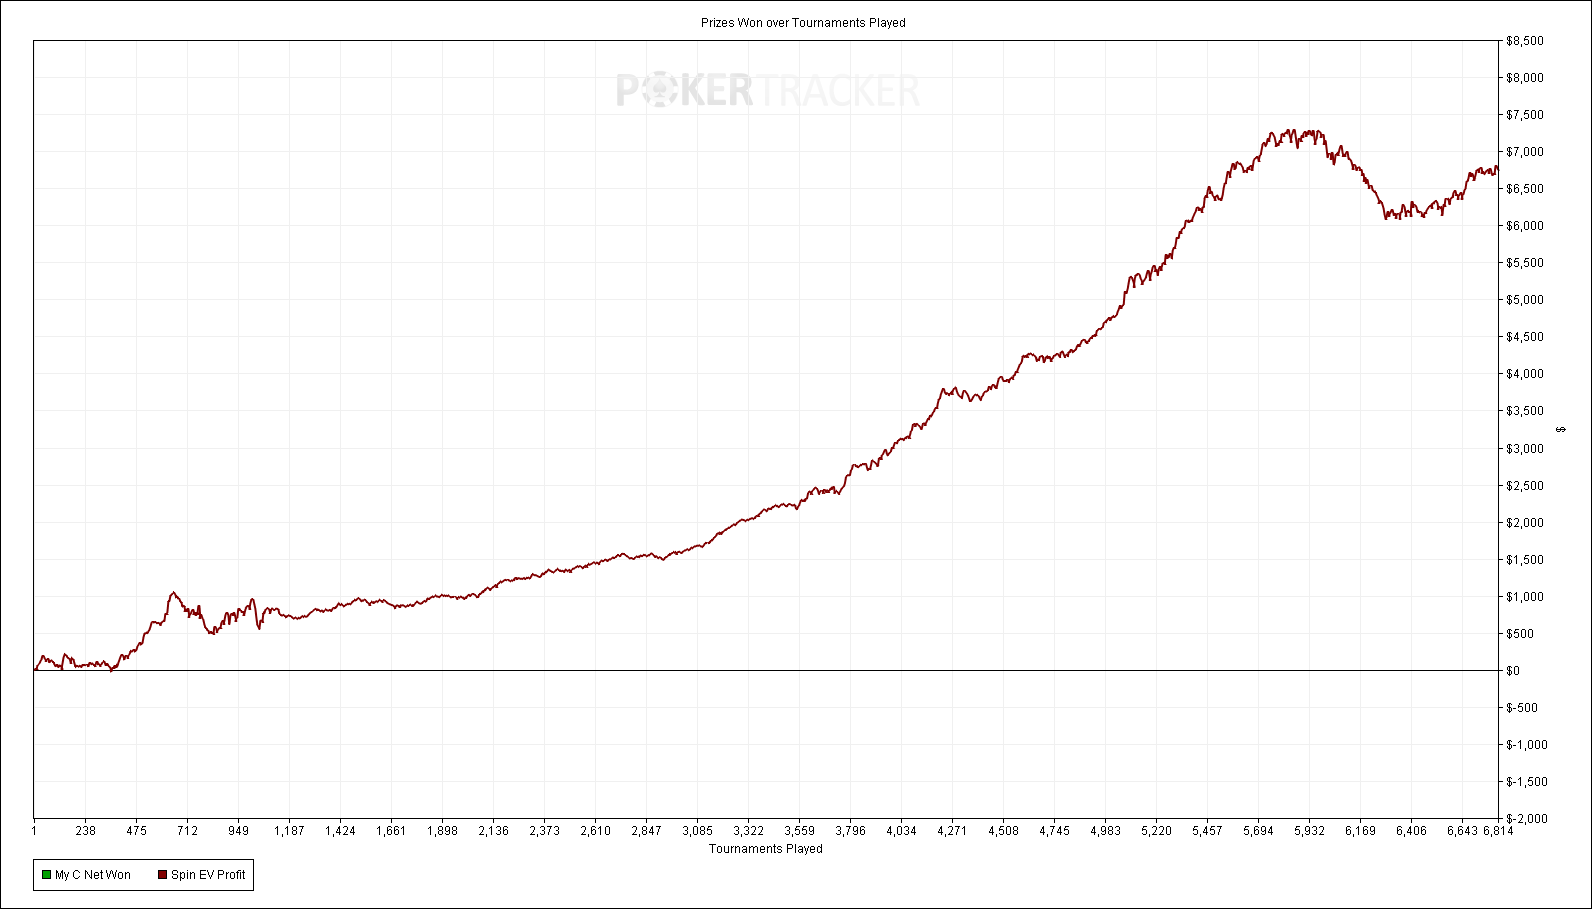Click the $6,000 y-axis value
This screenshot has height=909, width=1592.
[x=1525, y=226]
